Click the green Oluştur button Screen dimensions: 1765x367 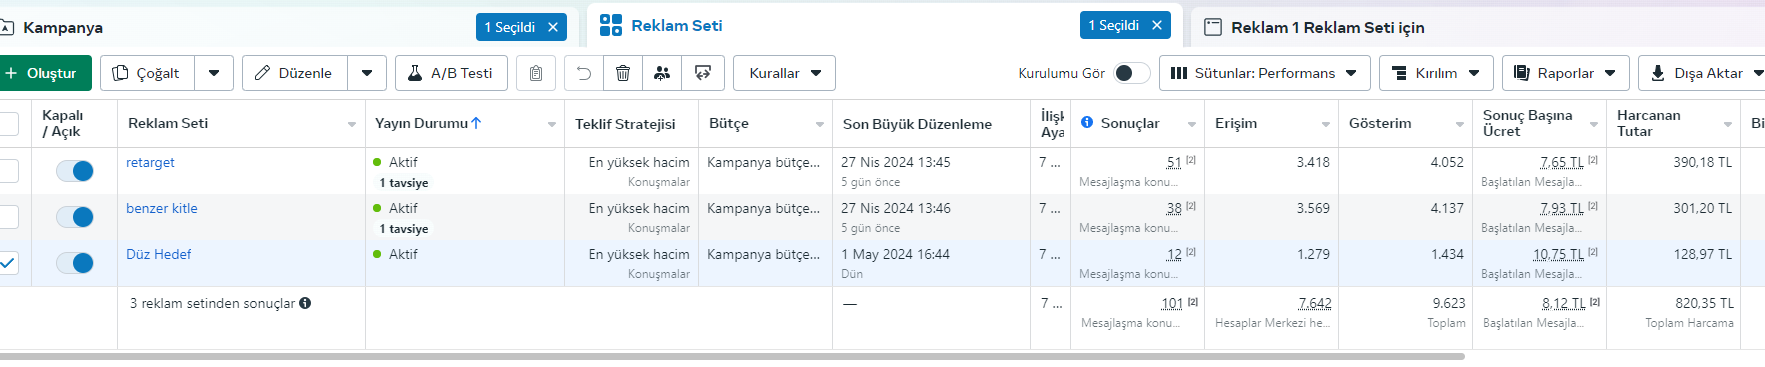point(43,73)
